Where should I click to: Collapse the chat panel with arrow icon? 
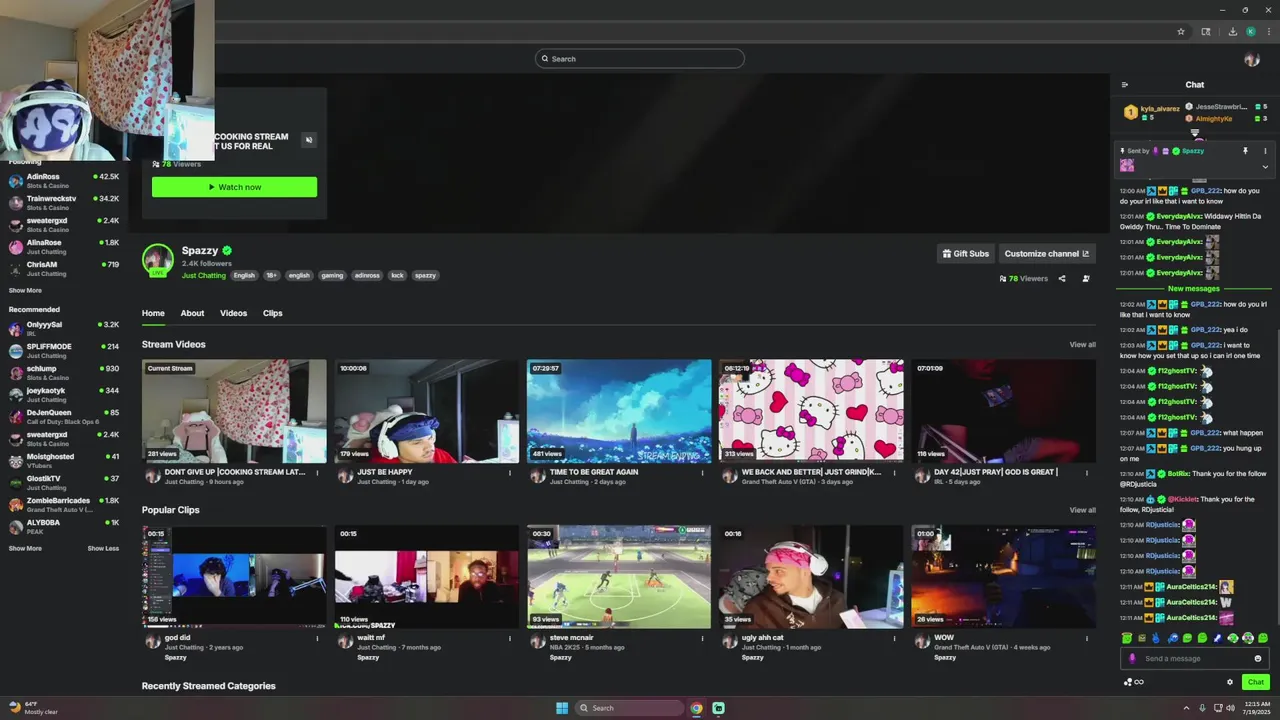pos(1125,85)
